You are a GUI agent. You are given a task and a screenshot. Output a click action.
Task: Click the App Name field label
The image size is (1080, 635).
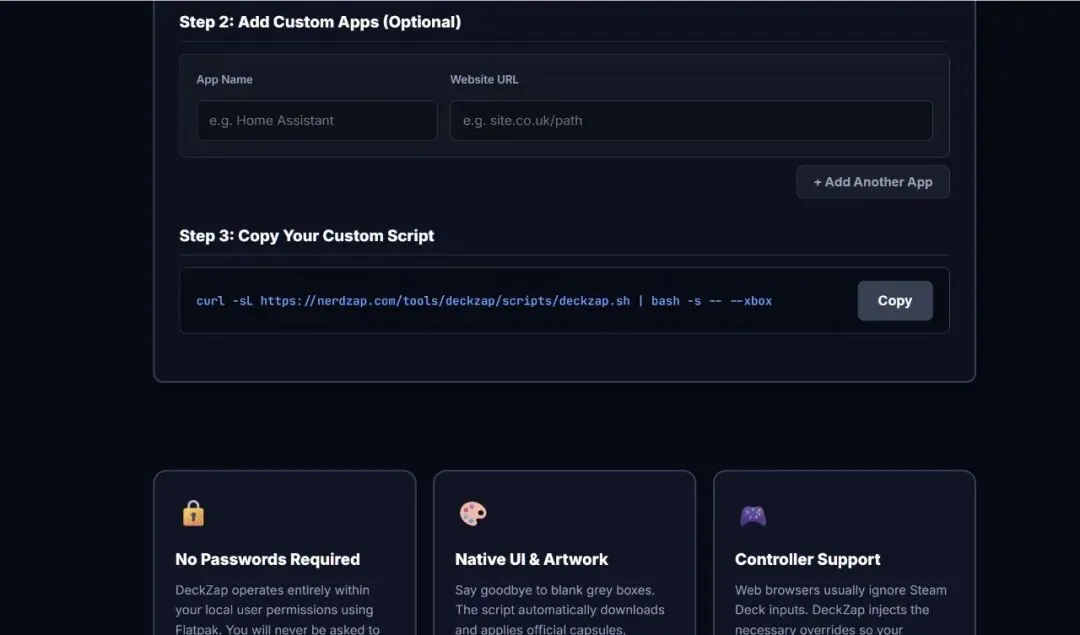224,79
